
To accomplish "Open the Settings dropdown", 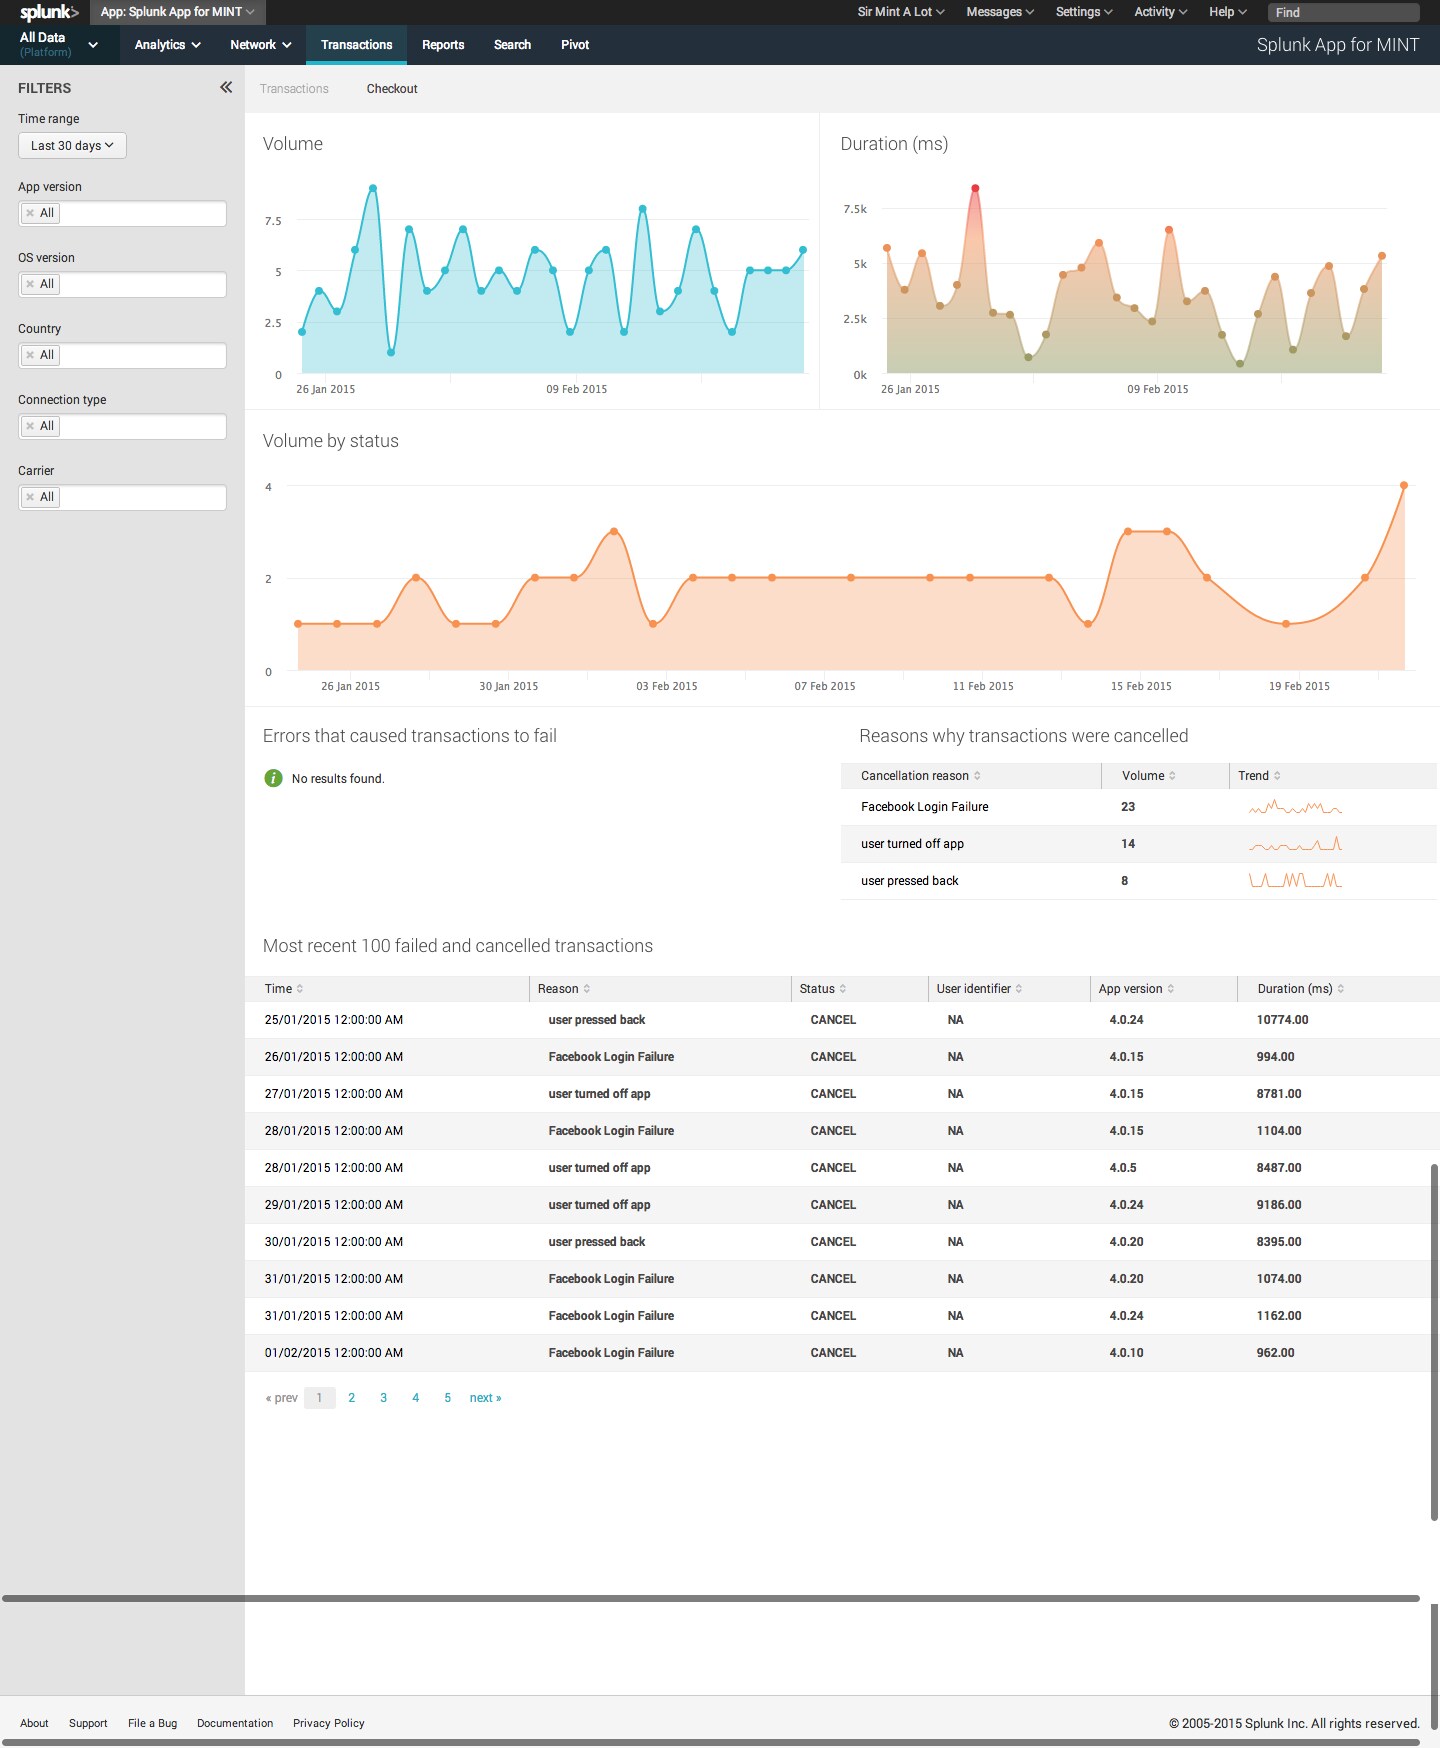I will [1084, 12].
